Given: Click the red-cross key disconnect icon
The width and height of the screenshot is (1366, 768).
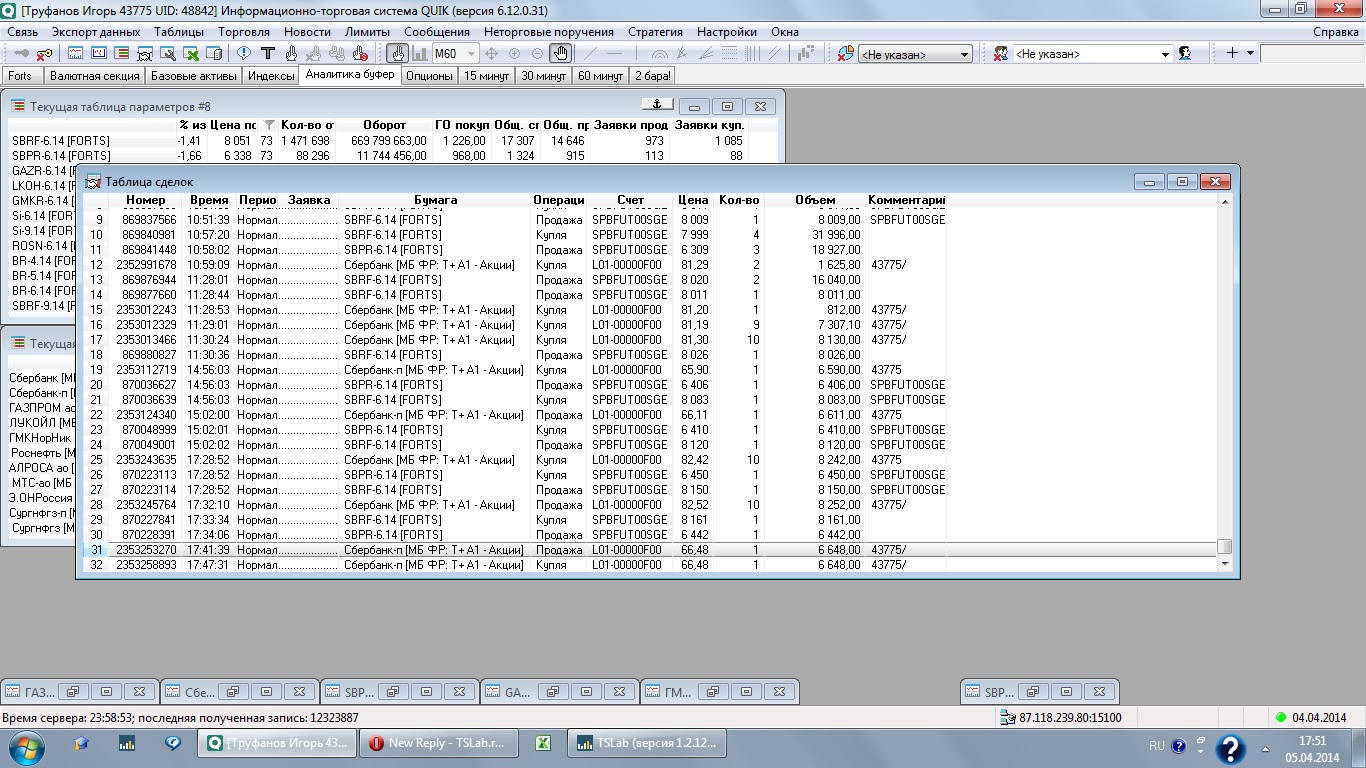Looking at the screenshot, I should click(x=44, y=54).
